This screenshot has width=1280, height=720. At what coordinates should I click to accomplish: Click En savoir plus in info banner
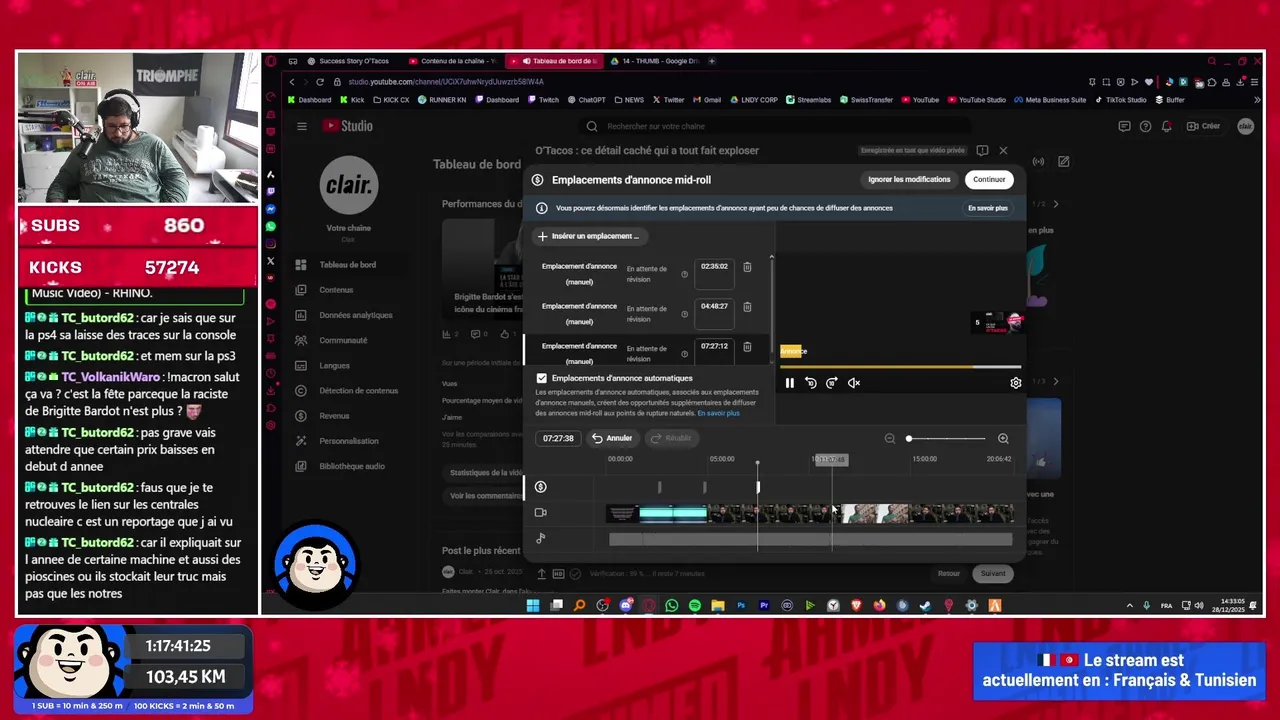[x=988, y=208]
